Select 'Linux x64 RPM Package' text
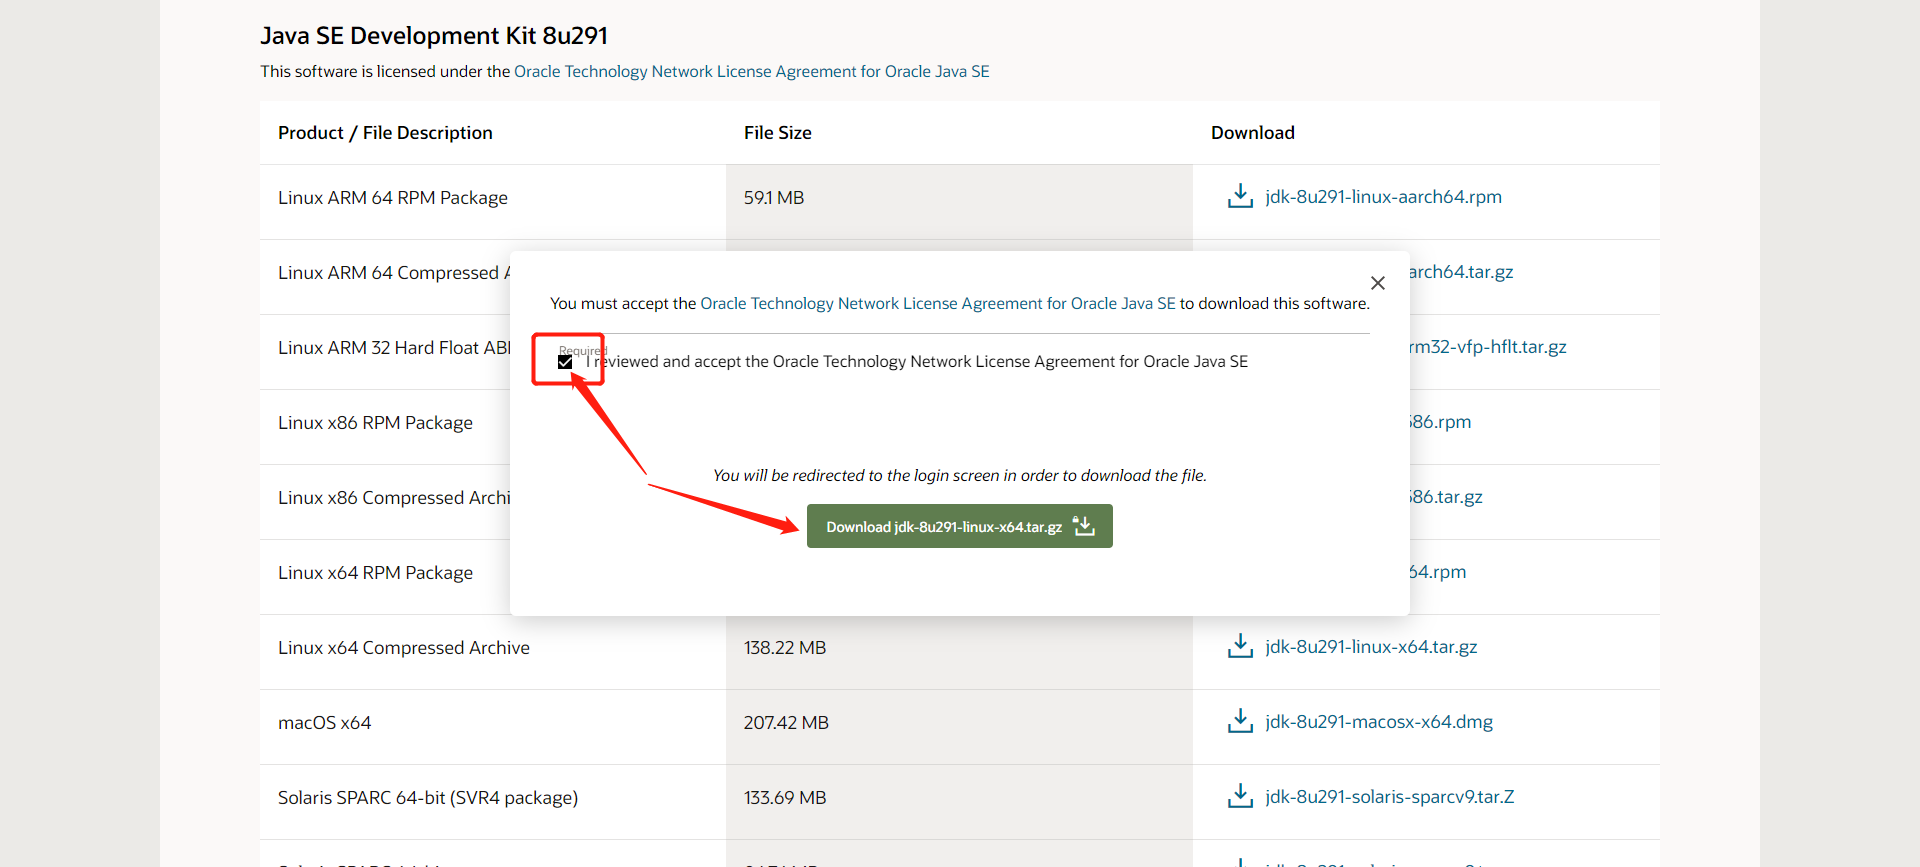 (375, 573)
